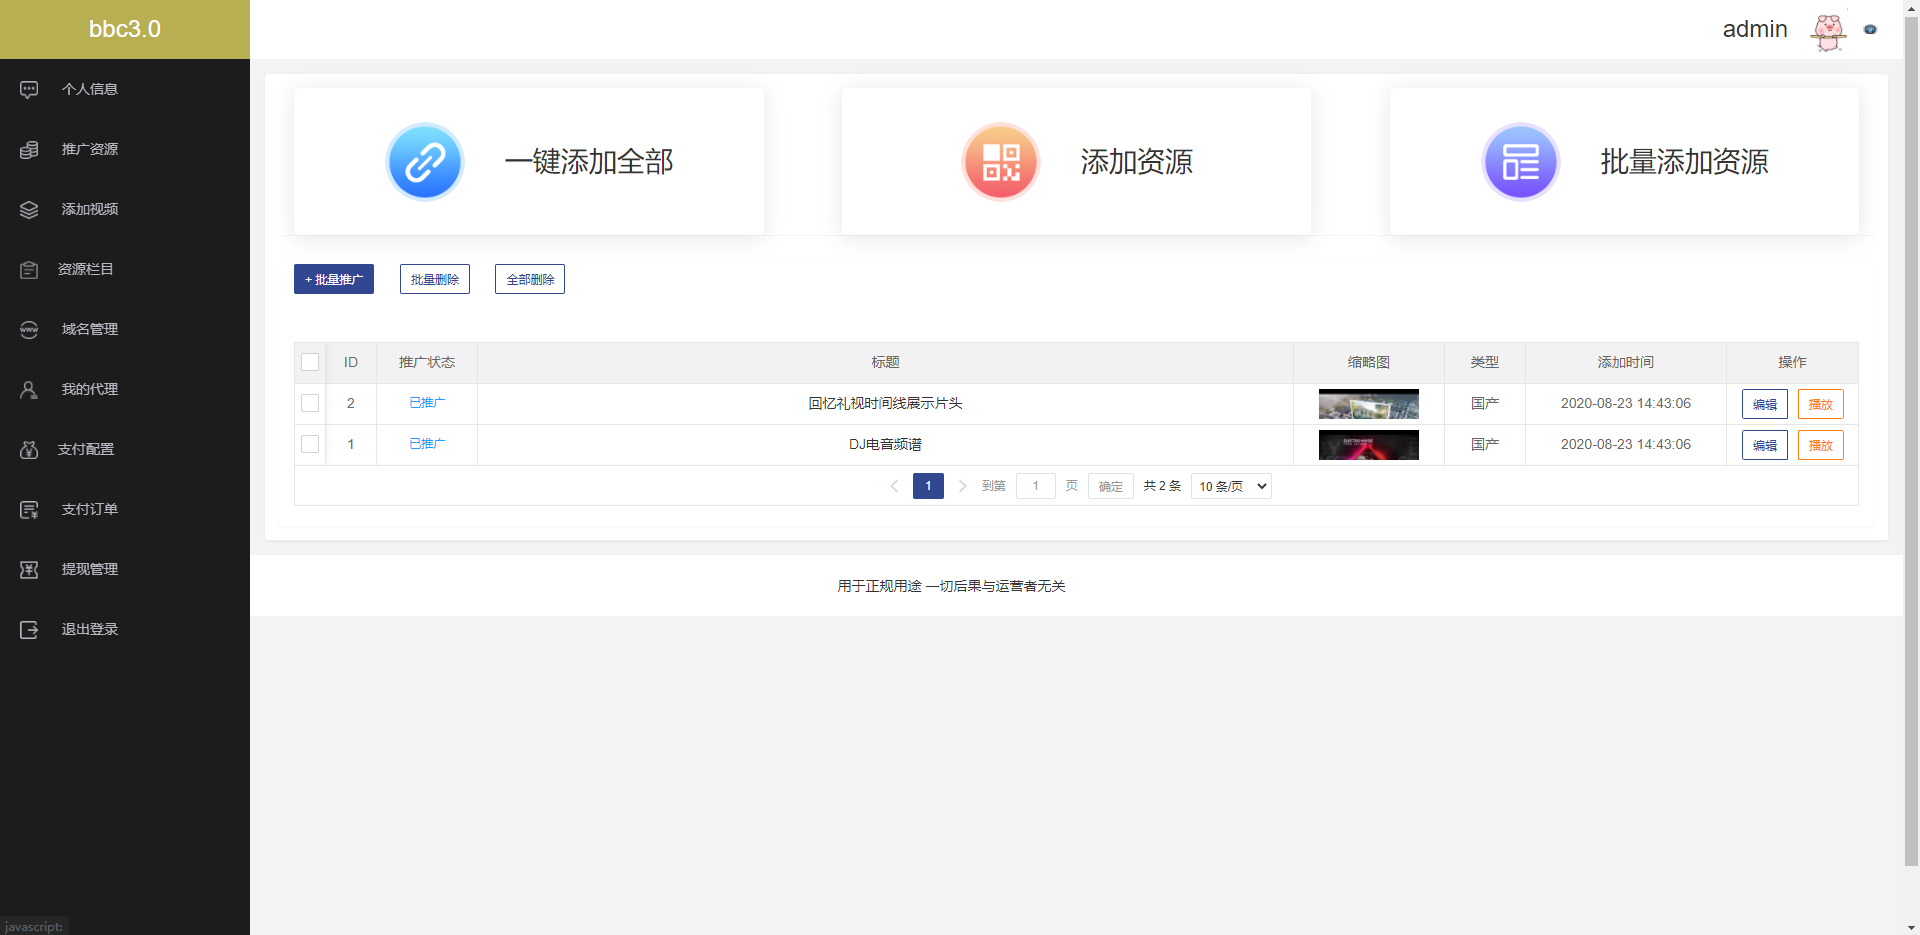Check the select-all checkbox in table header
Screen dimensions: 1920x935
tap(310, 362)
